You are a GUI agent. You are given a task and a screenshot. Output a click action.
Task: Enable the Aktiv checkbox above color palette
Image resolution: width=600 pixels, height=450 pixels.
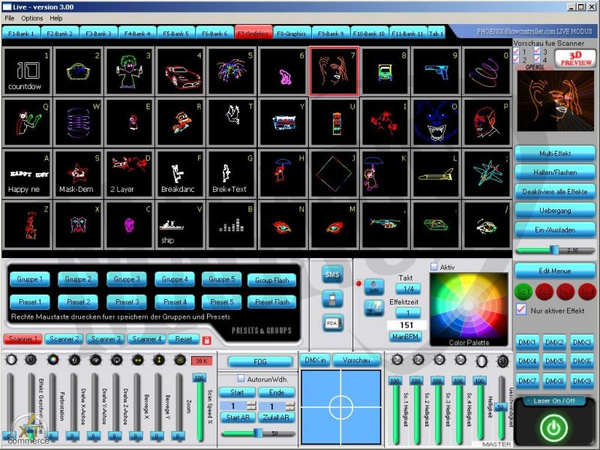point(434,267)
